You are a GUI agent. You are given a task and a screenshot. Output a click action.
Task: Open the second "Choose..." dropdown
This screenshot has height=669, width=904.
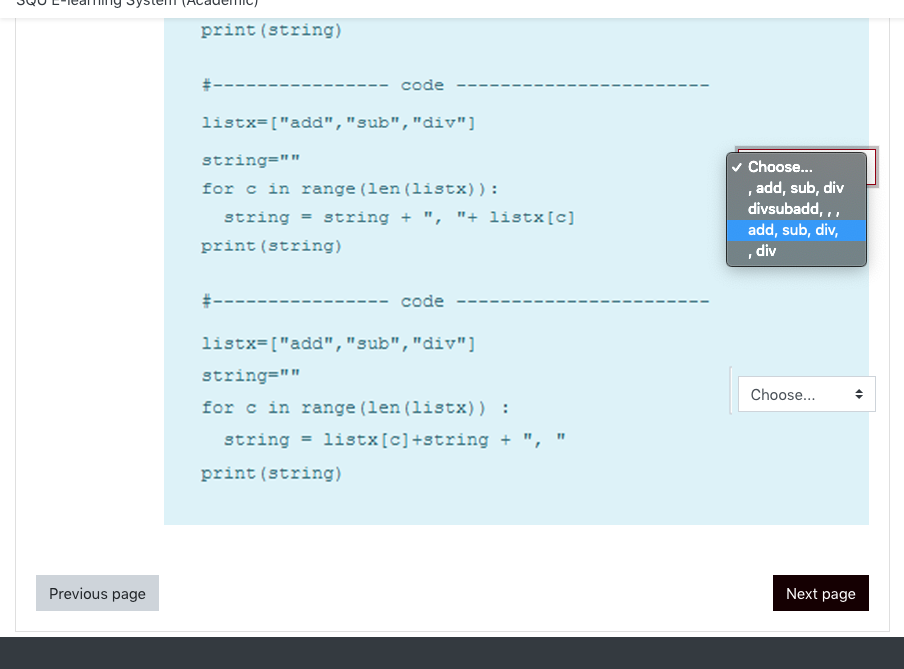pyautogui.click(x=806, y=394)
